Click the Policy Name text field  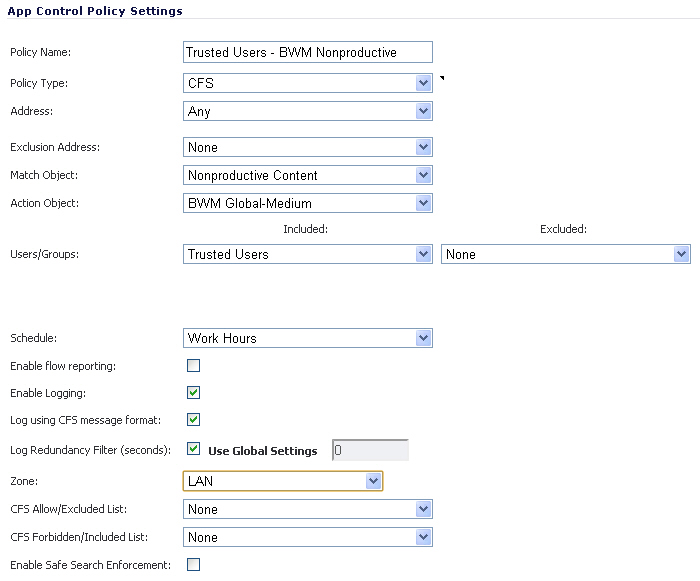[x=308, y=52]
